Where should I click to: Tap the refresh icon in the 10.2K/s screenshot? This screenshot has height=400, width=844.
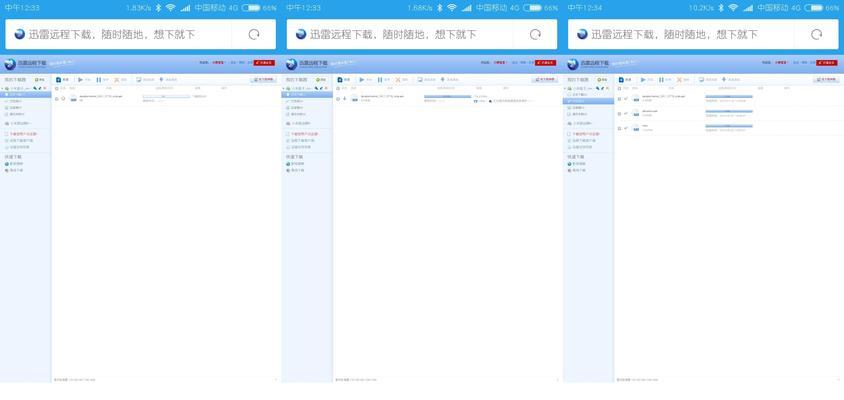point(817,34)
